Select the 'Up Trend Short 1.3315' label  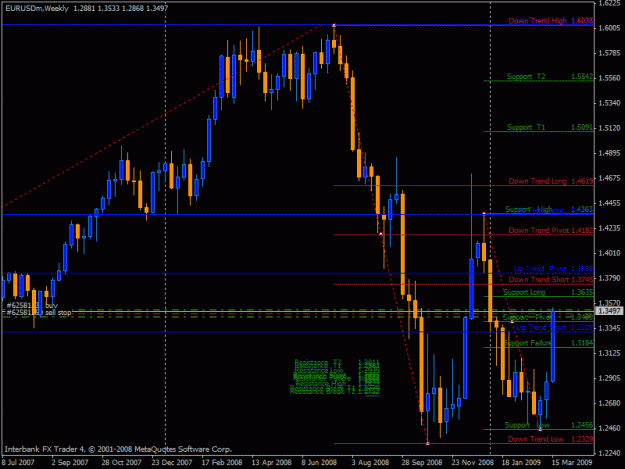pos(554,327)
